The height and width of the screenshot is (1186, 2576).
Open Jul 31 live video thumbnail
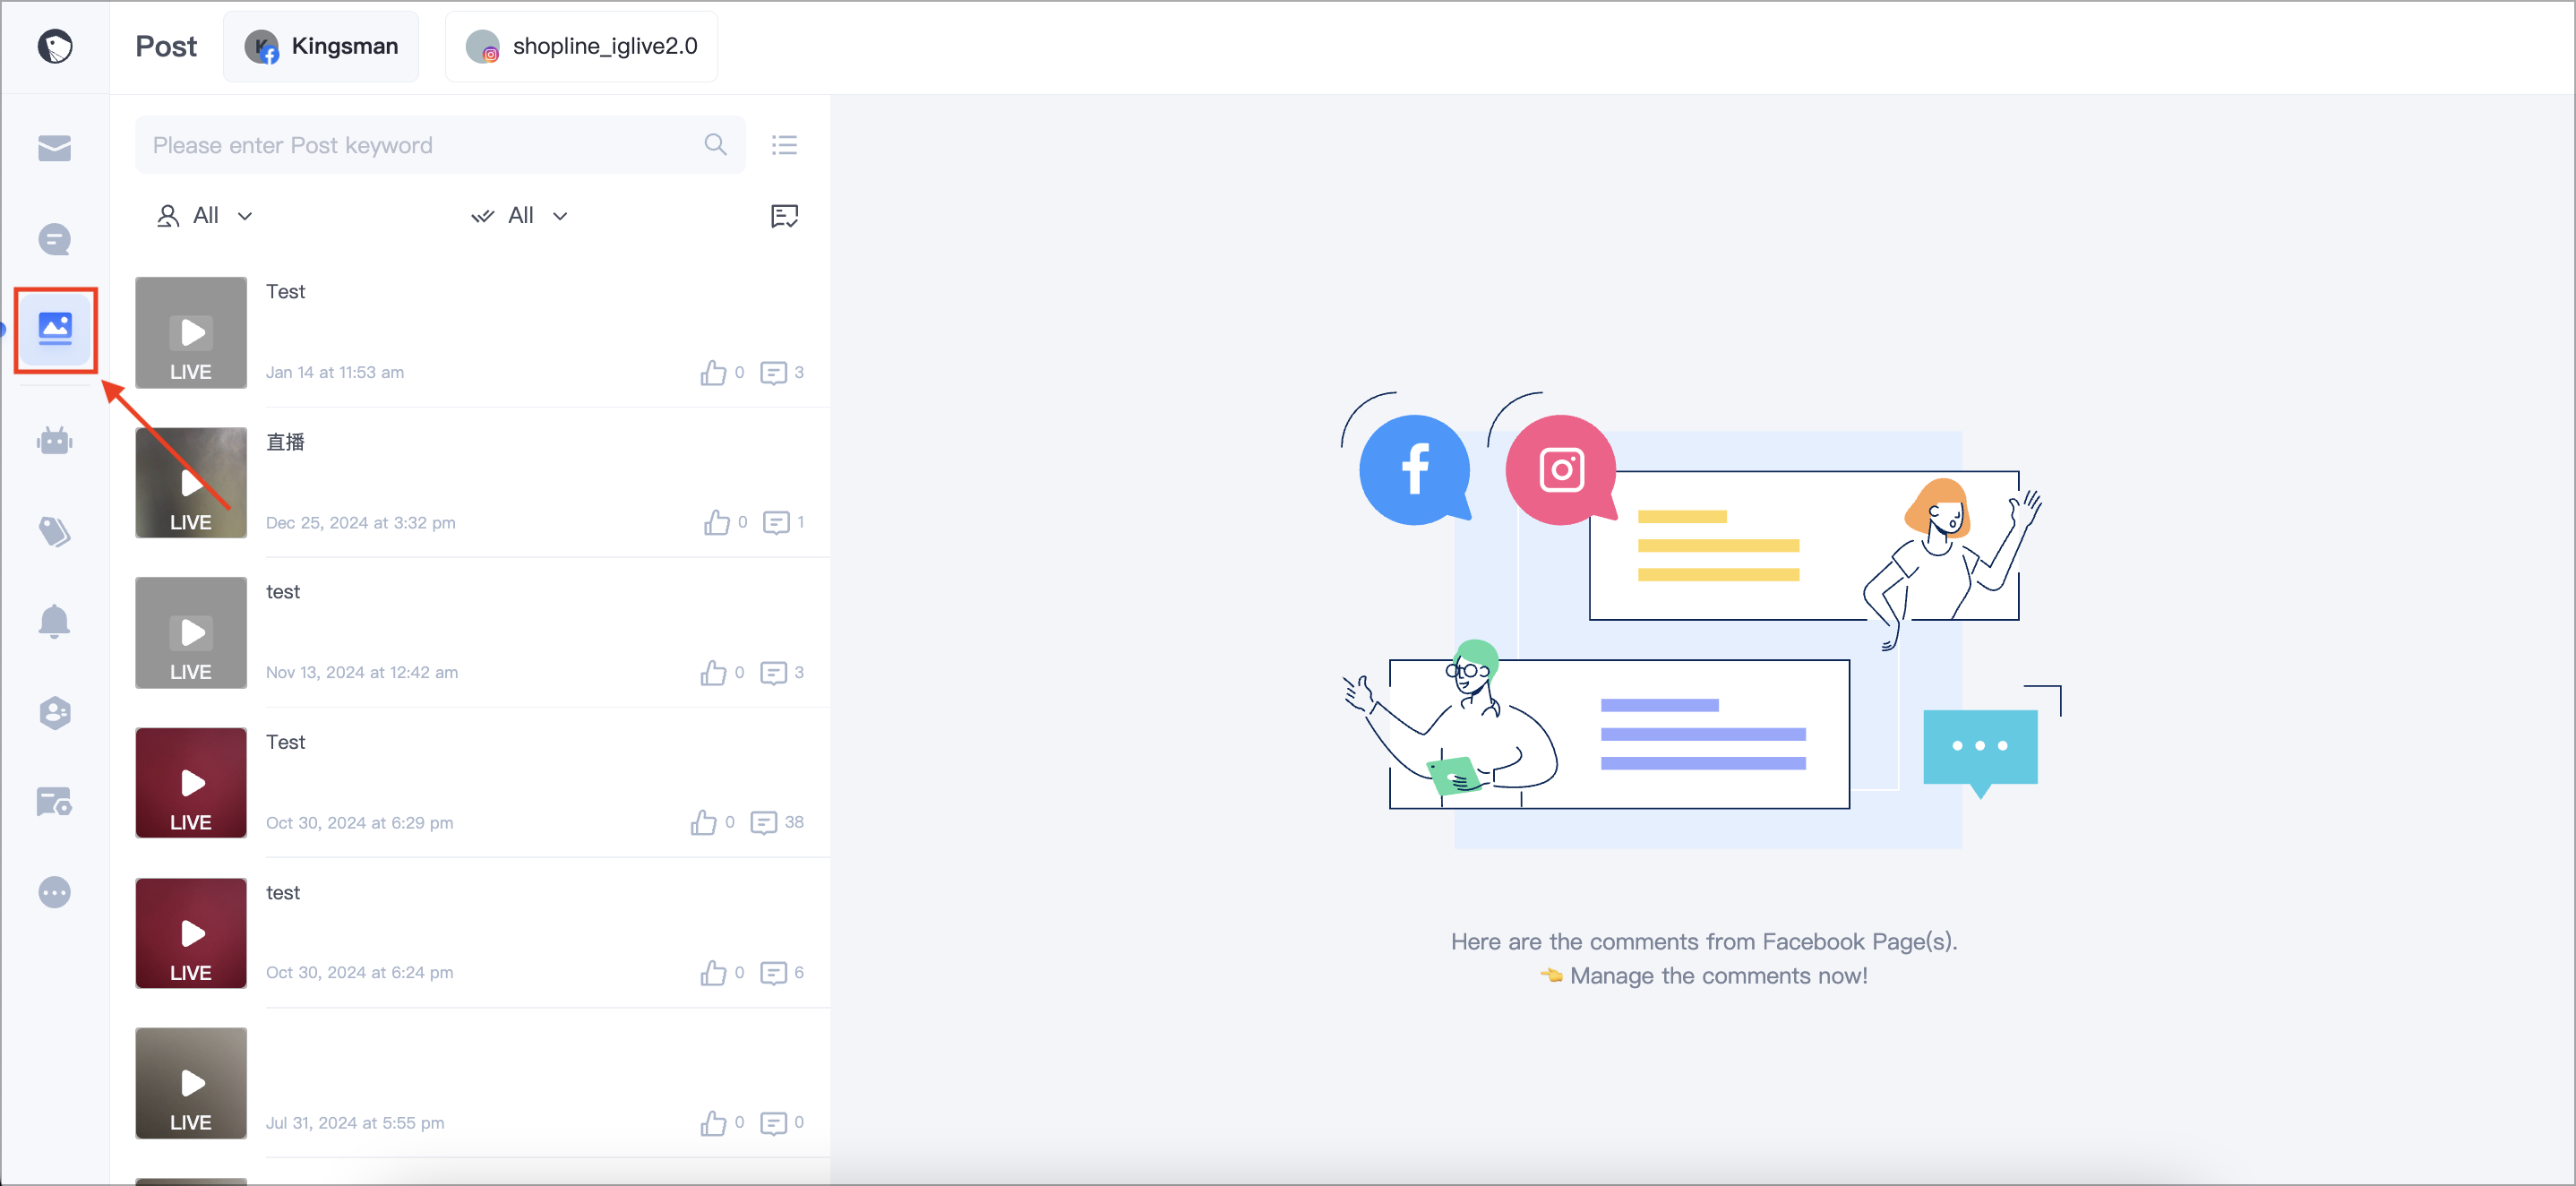point(191,1082)
